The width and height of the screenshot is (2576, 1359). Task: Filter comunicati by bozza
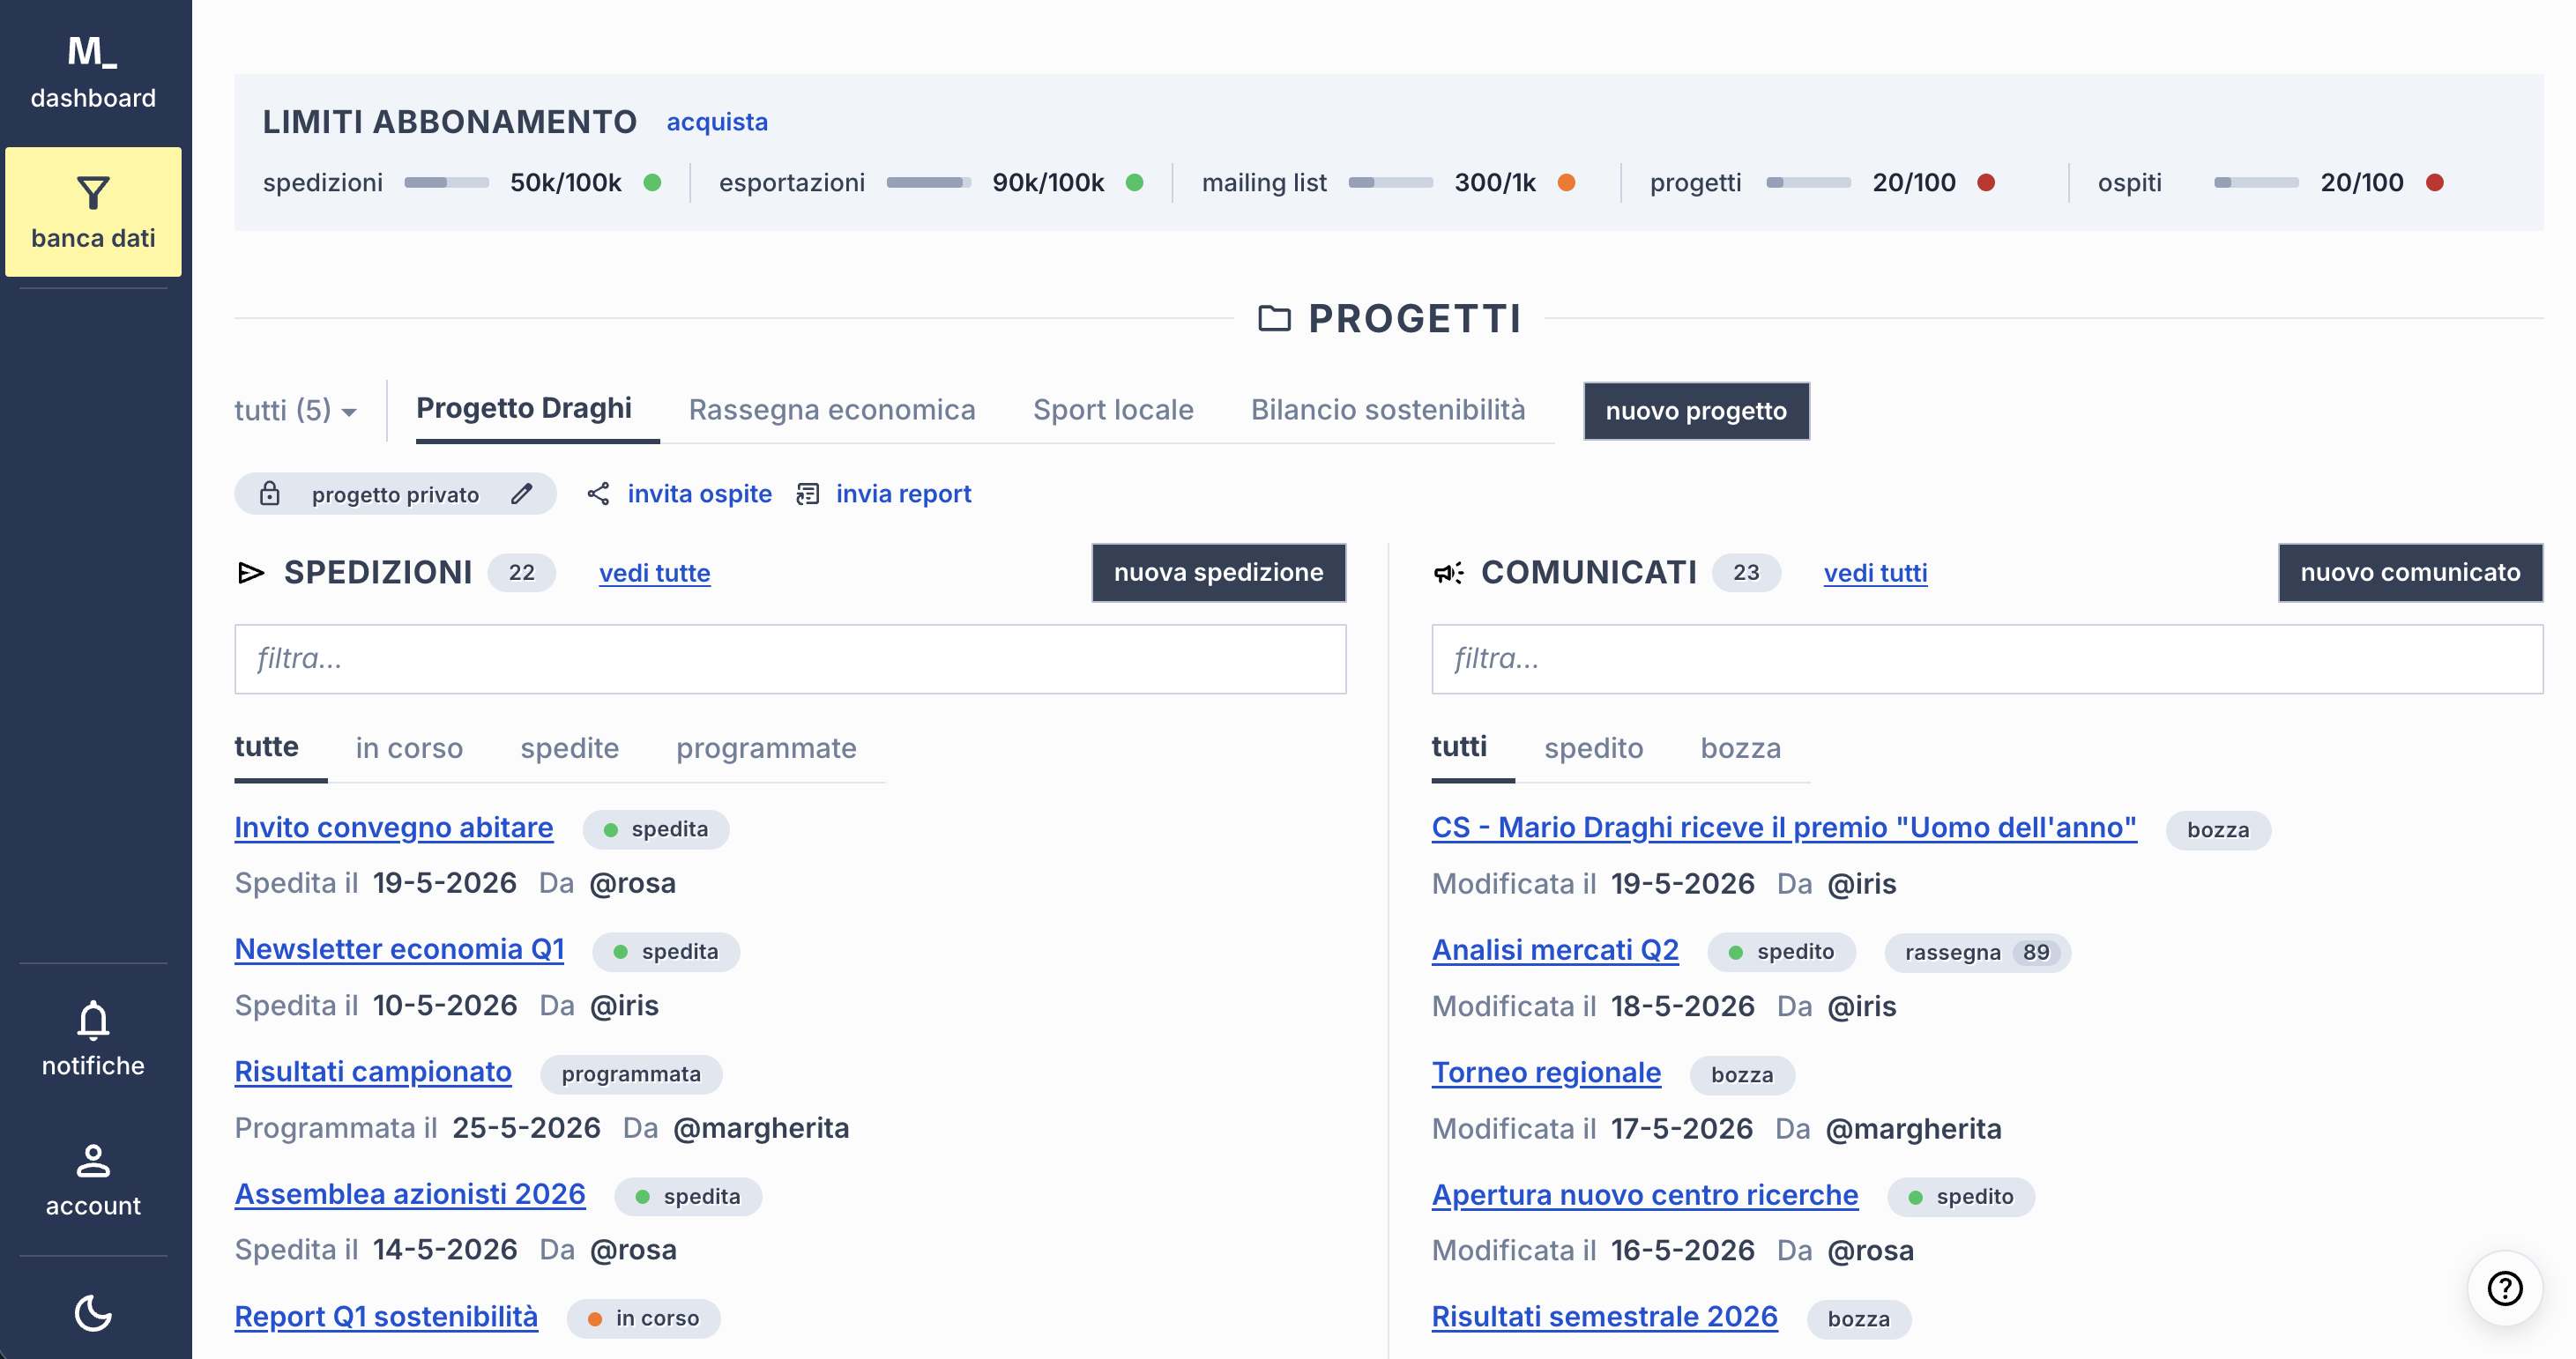point(1741,748)
